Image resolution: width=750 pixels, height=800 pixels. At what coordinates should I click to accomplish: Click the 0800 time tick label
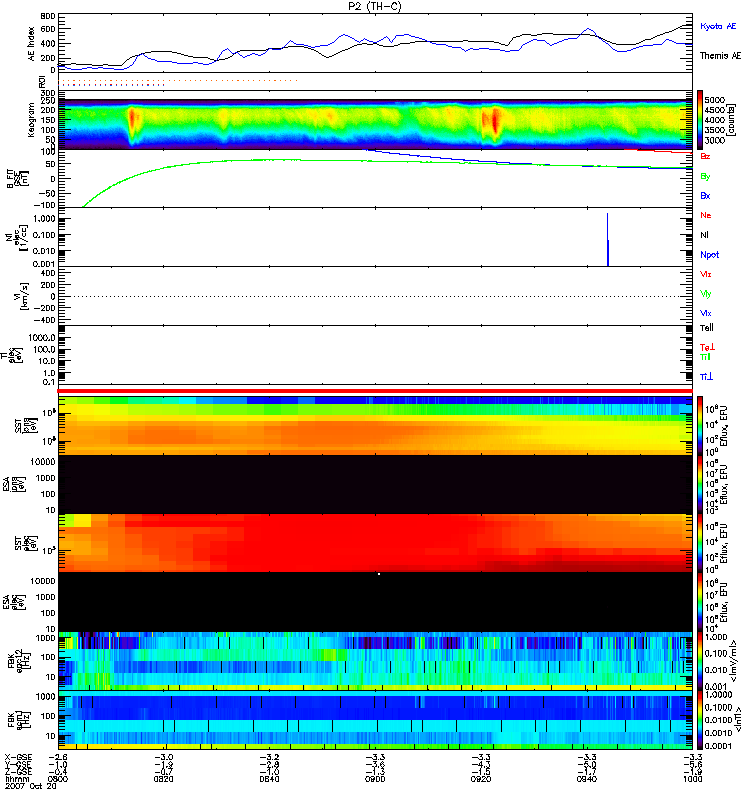(x=58, y=779)
